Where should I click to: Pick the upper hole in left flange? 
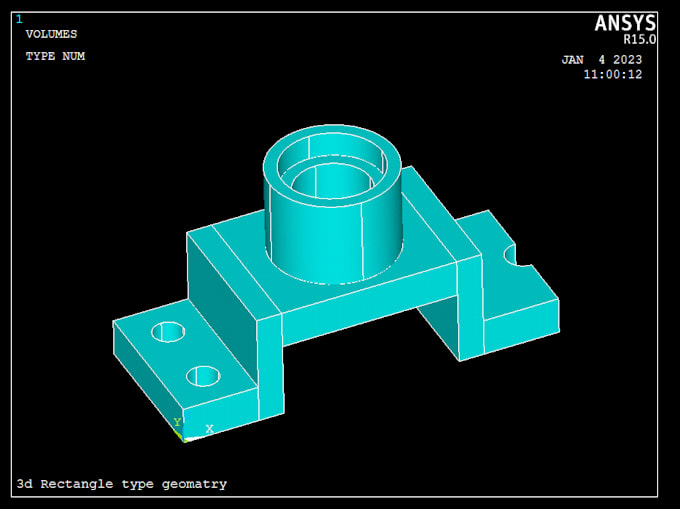coord(168,332)
